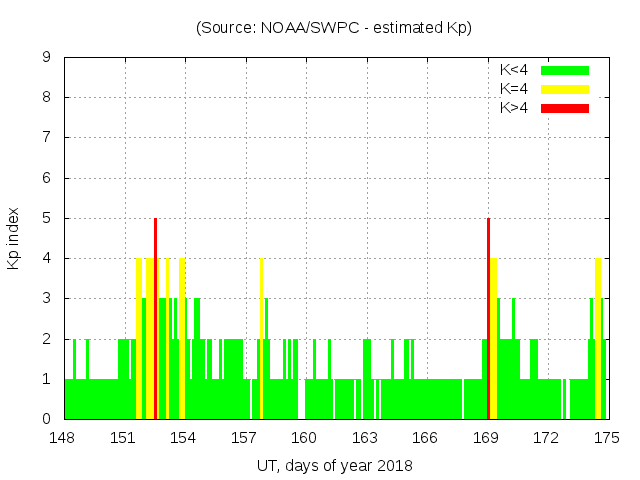Click the x-axis tick label 160
The height and width of the screenshot is (480, 640).
pyautogui.click(x=304, y=438)
